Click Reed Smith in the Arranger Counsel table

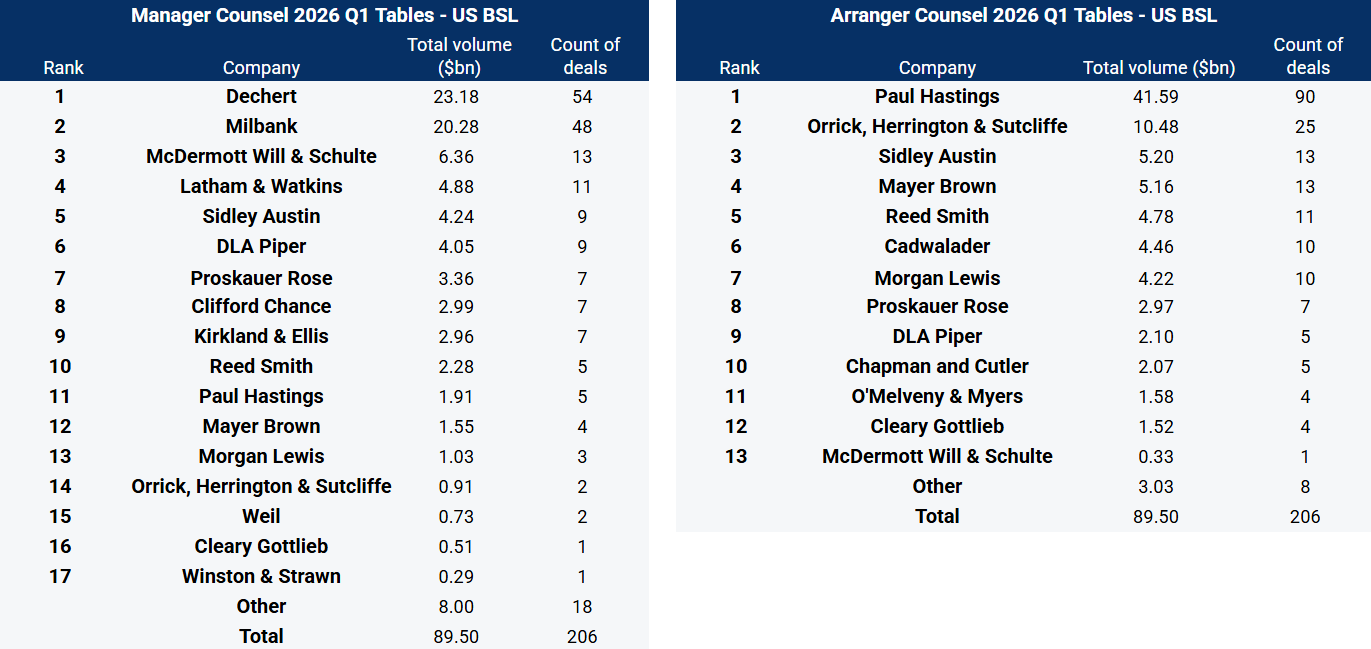coord(937,217)
